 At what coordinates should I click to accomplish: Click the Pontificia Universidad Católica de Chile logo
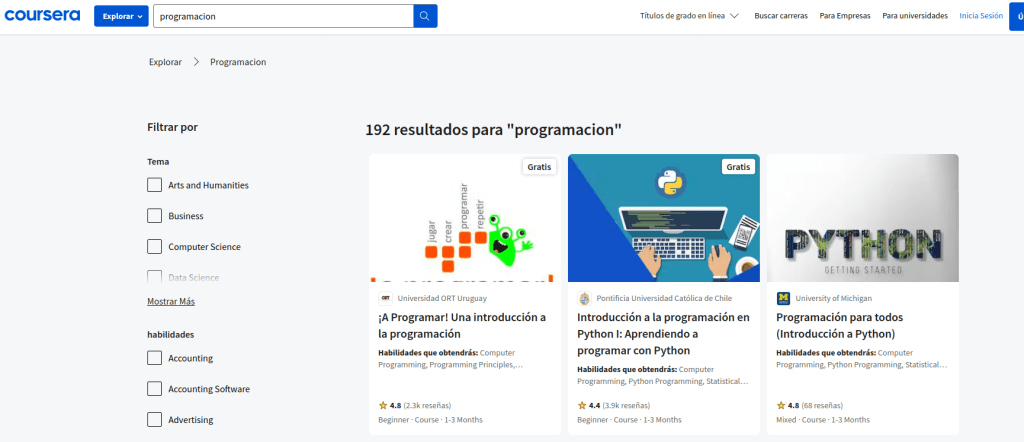pos(584,298)
